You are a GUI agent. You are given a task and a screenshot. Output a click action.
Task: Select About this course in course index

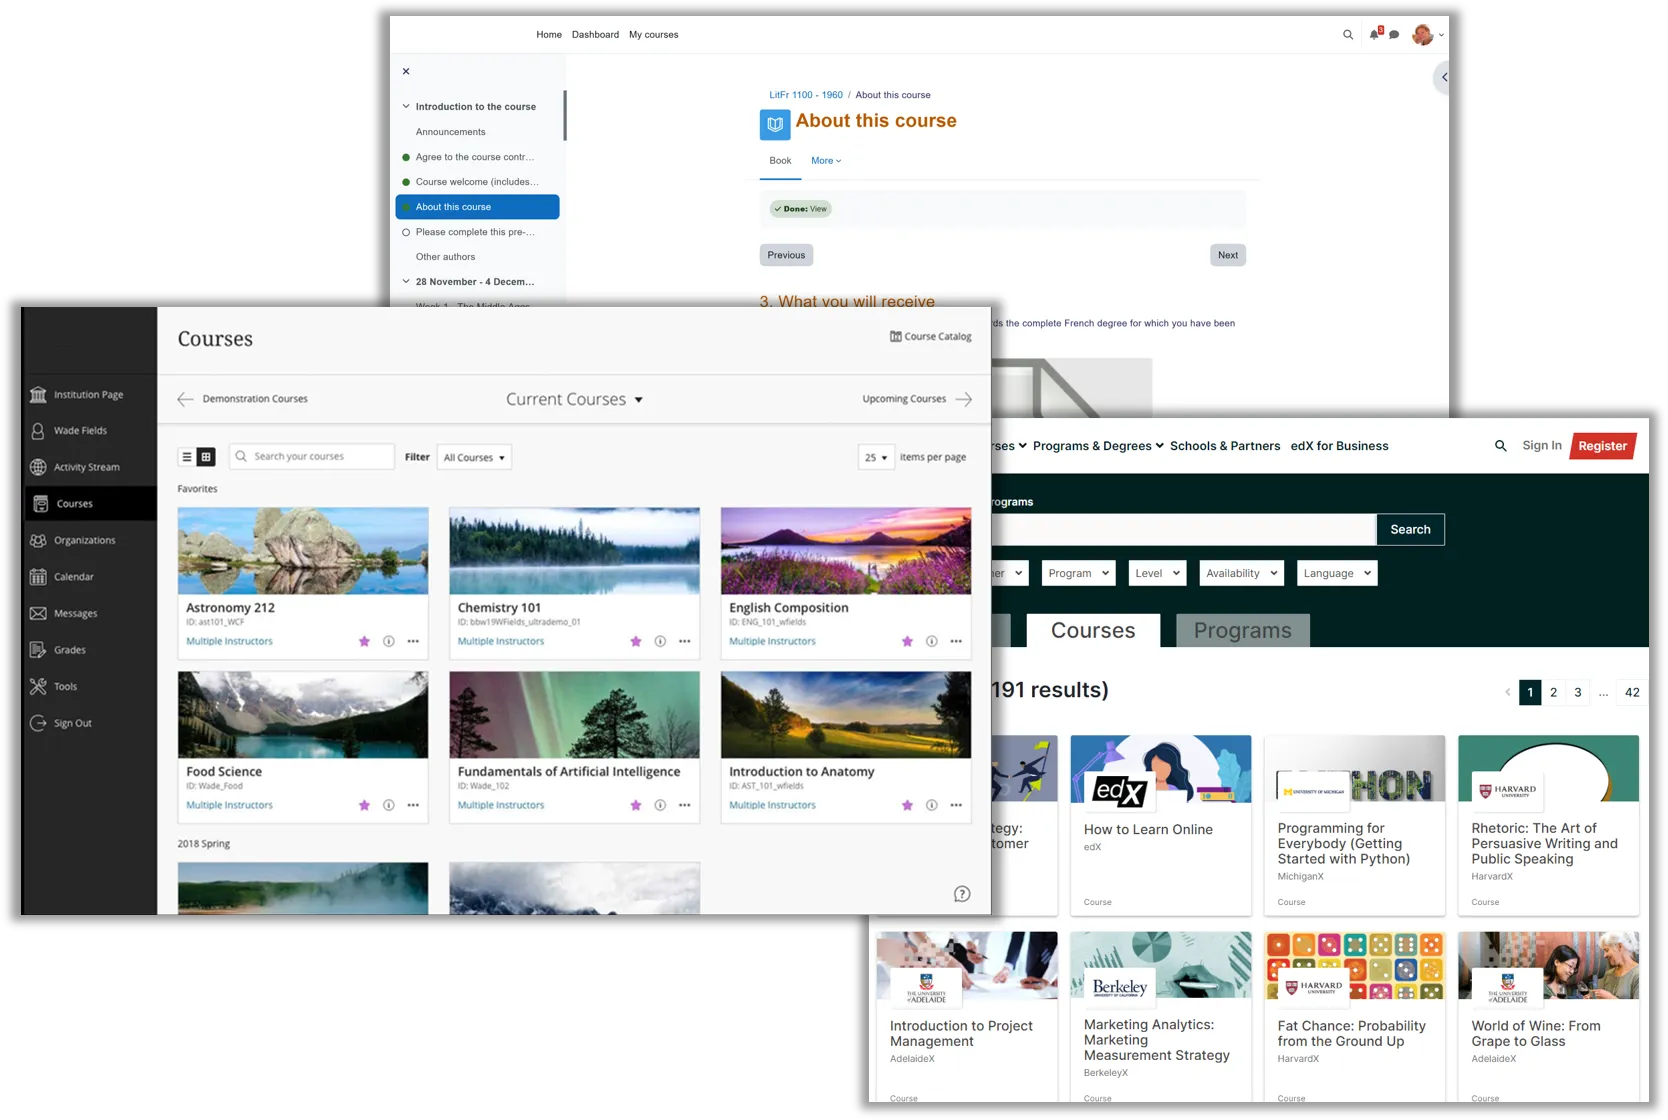pyautogui.click(x=477, y=207)
